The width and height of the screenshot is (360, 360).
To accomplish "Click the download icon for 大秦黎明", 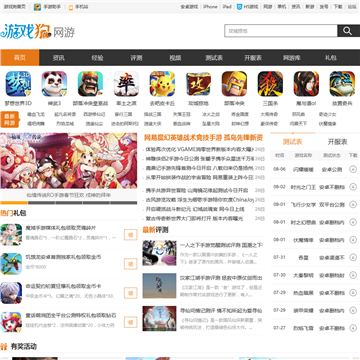I will pos(353,275).
